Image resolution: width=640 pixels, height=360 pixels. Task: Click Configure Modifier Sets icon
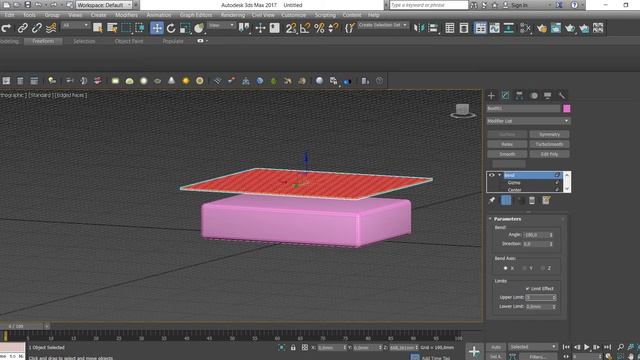click(546, 200)
